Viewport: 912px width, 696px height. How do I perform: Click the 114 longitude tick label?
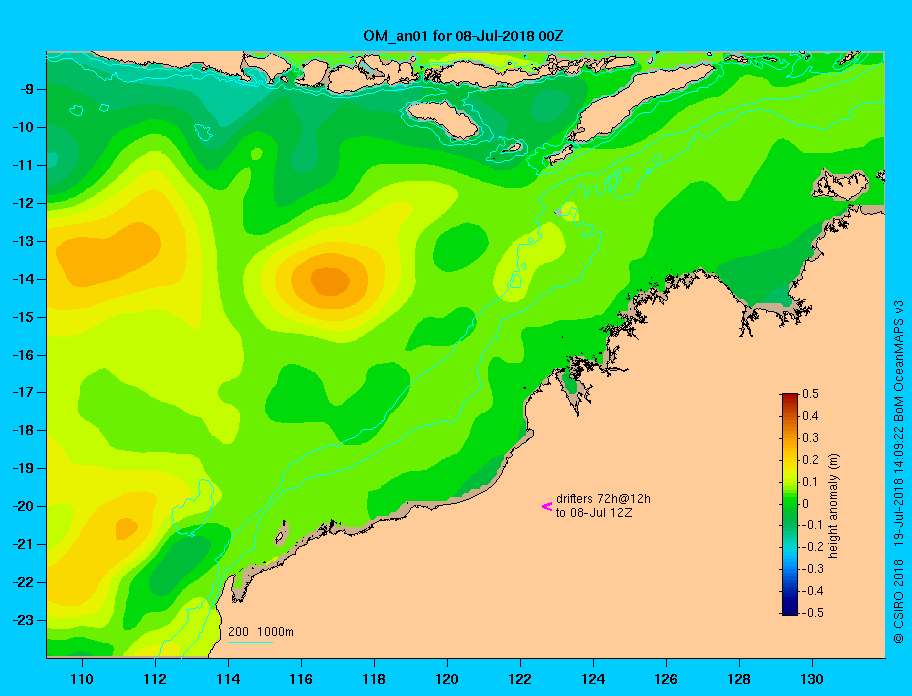(228, 679)
